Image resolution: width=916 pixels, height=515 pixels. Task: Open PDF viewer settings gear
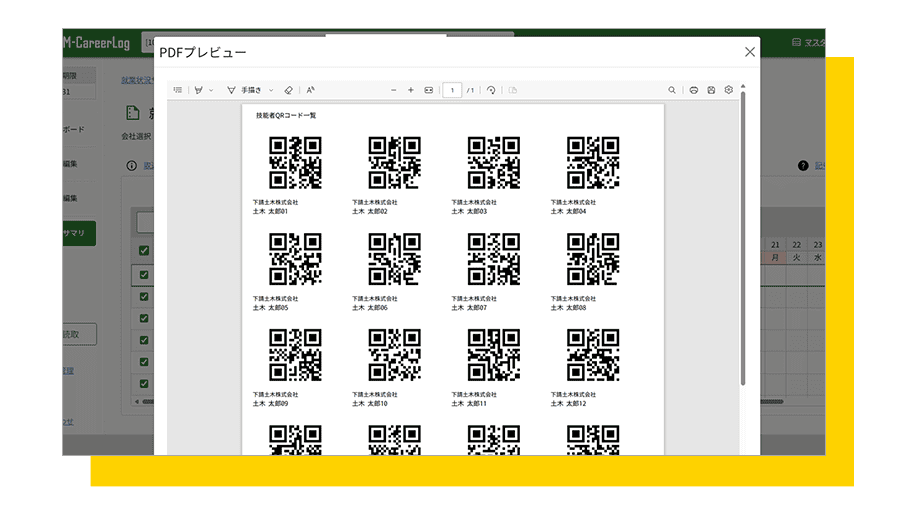pyautogui.click(x=729, y=90)
